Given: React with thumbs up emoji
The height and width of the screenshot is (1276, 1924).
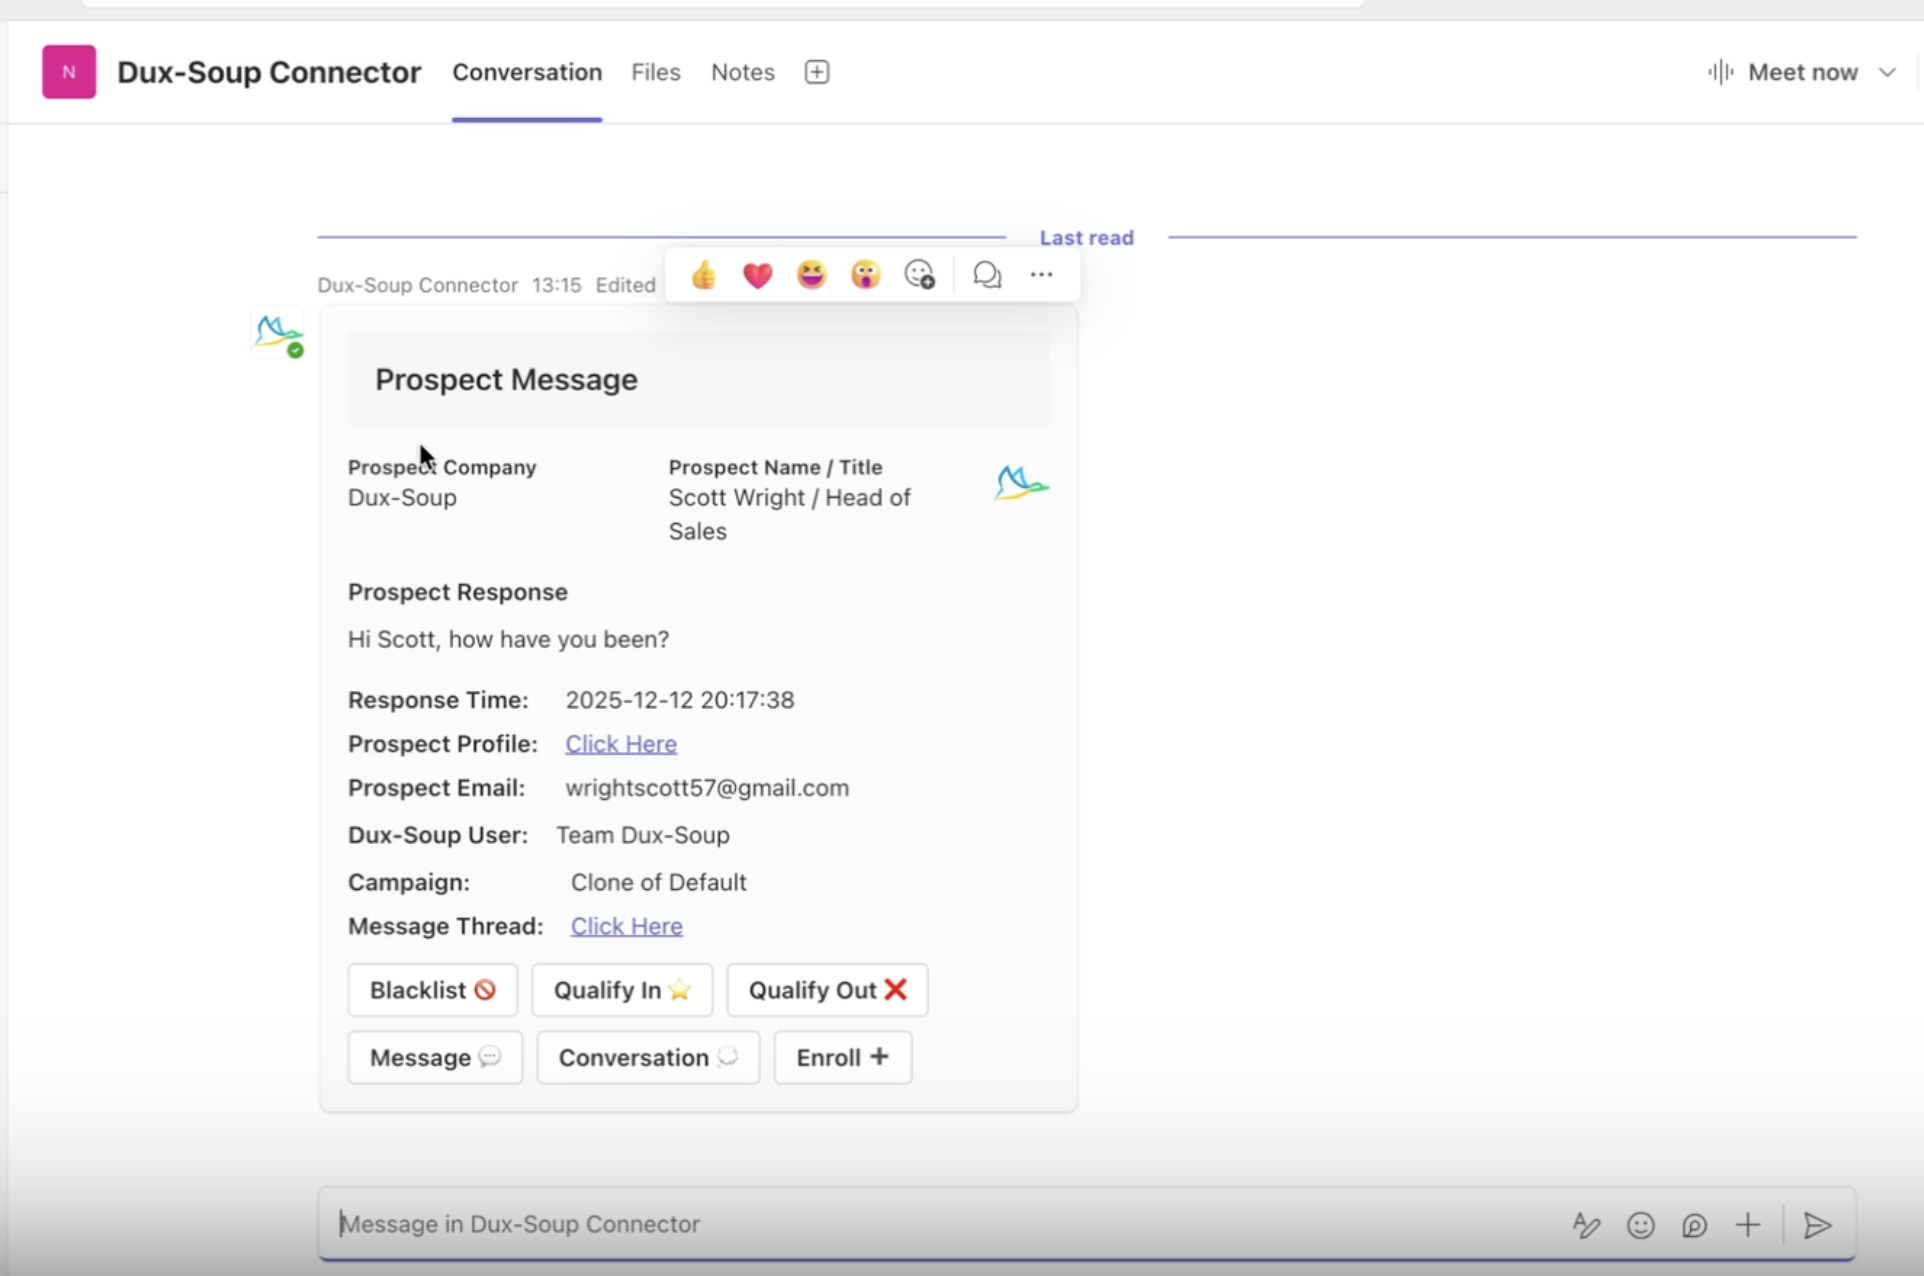Looking at the screenshot, I should pos(704,274).
